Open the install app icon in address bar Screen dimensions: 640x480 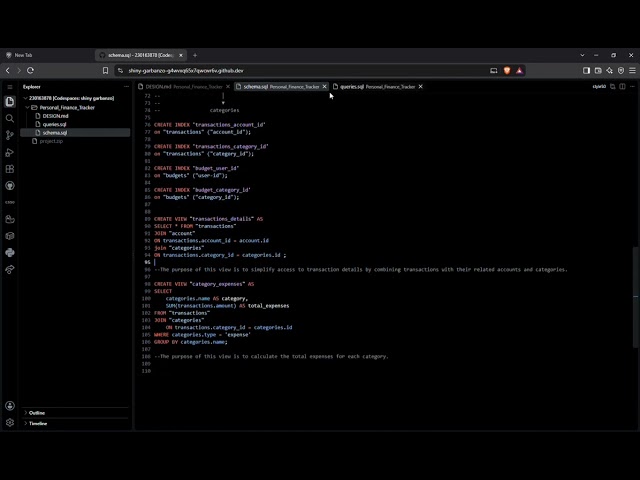(493, 71)
